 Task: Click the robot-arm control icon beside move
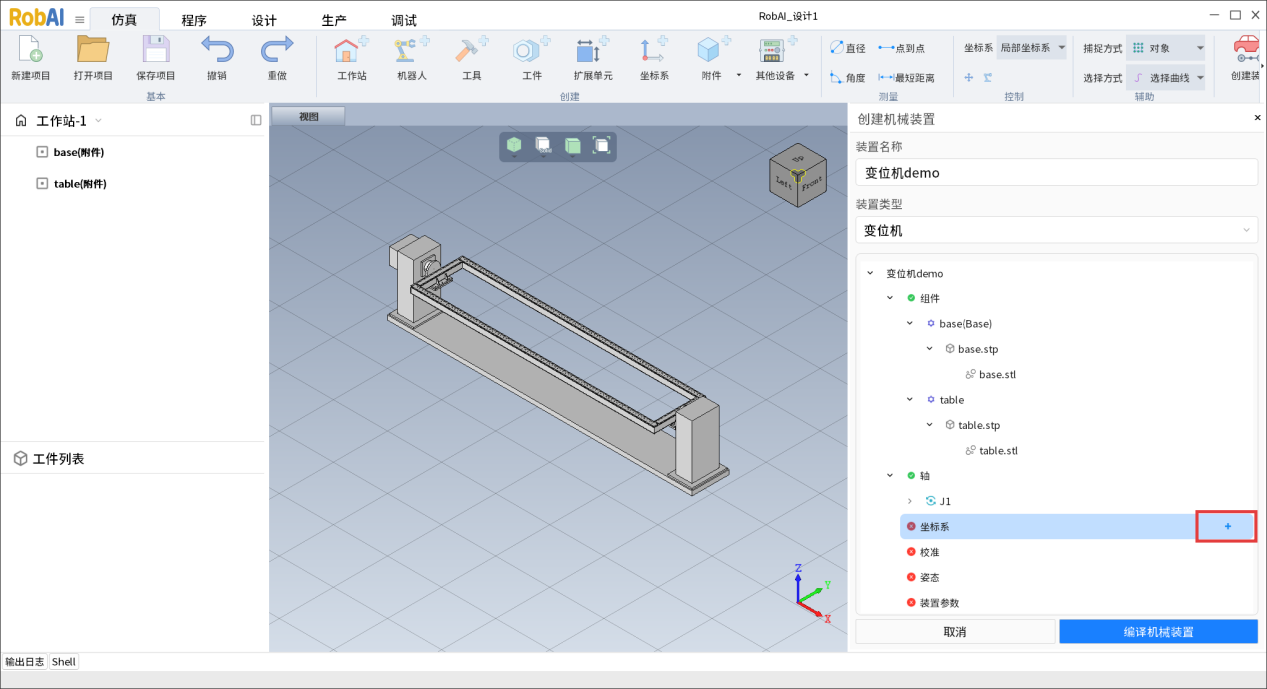(988, 77)
